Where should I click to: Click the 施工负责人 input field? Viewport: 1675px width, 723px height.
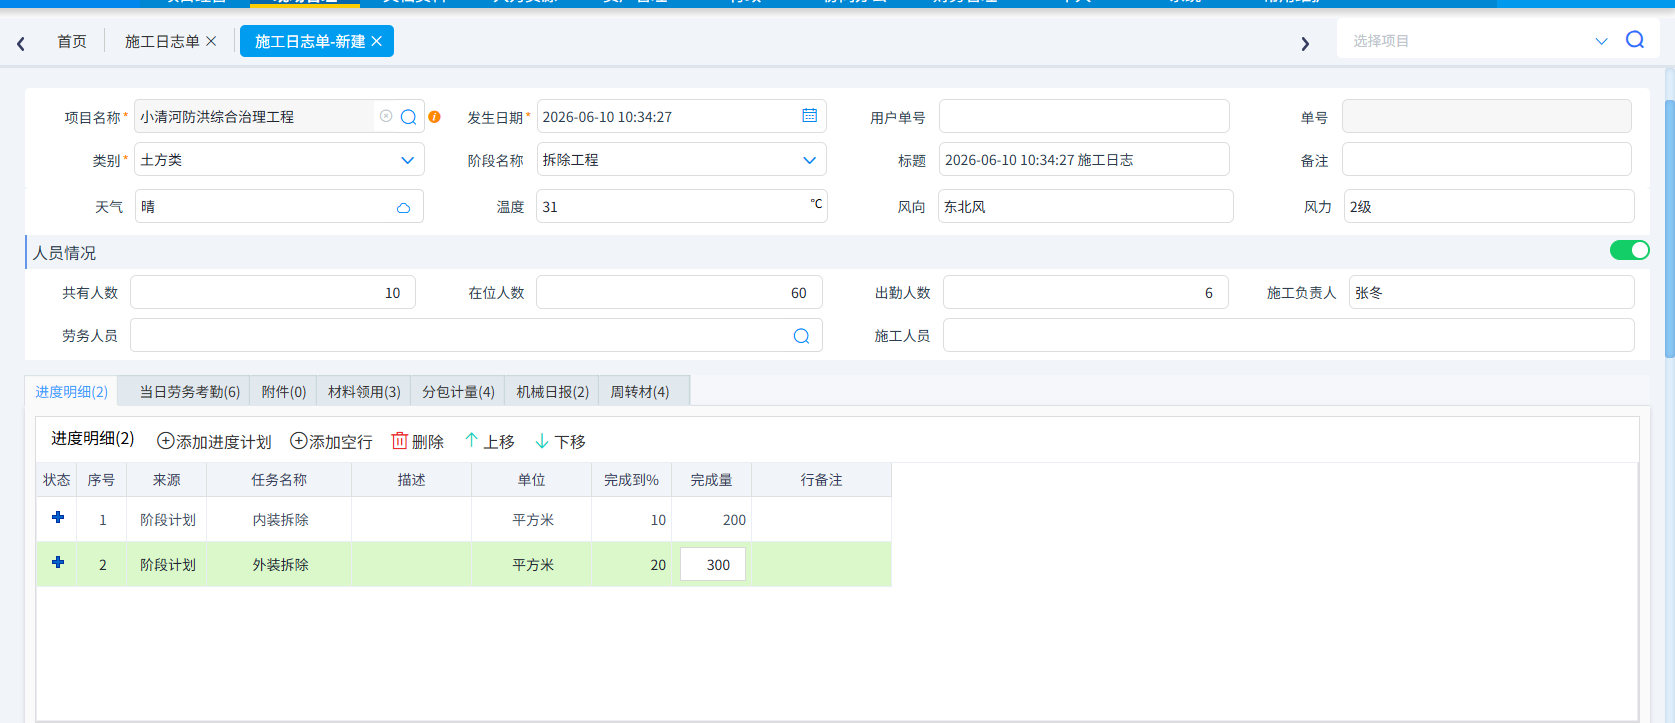coord(1491,292)
